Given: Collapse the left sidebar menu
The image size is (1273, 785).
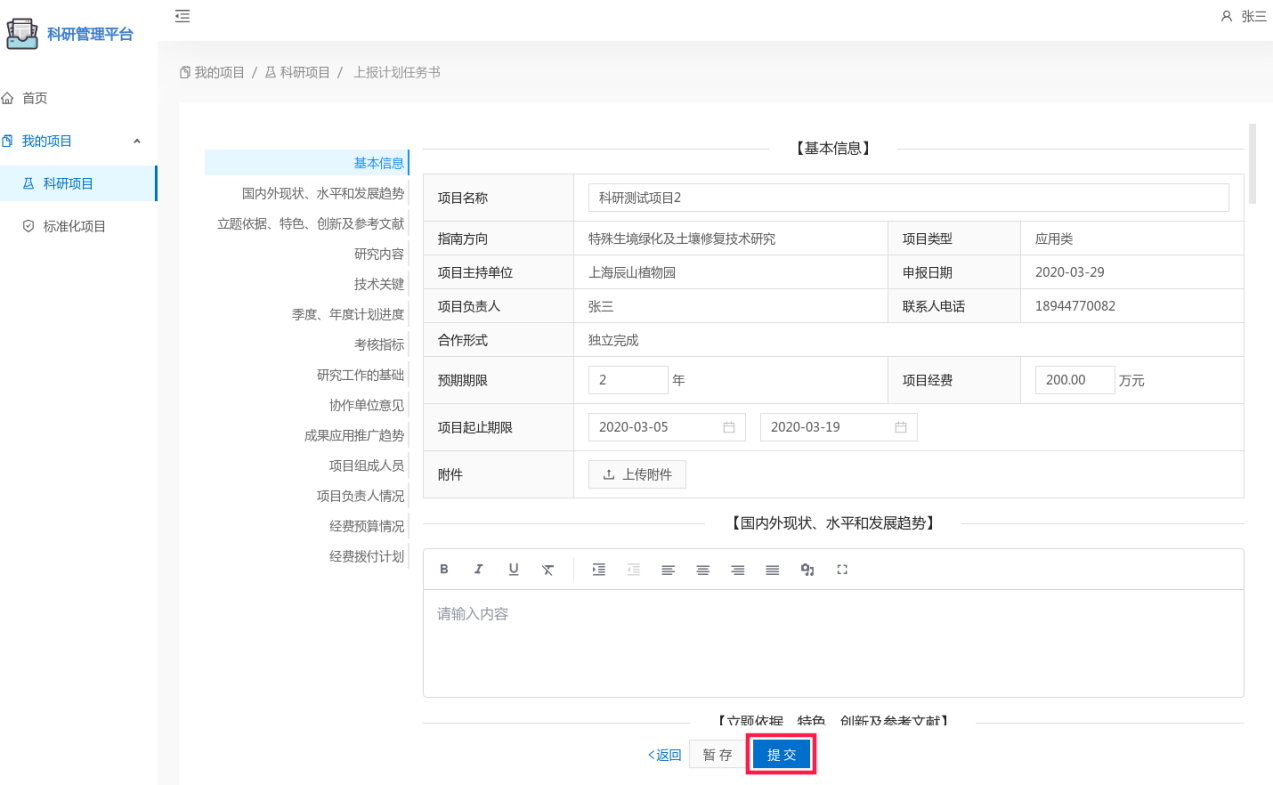Looking at the screenshot, I should click(x=182, y=16).
